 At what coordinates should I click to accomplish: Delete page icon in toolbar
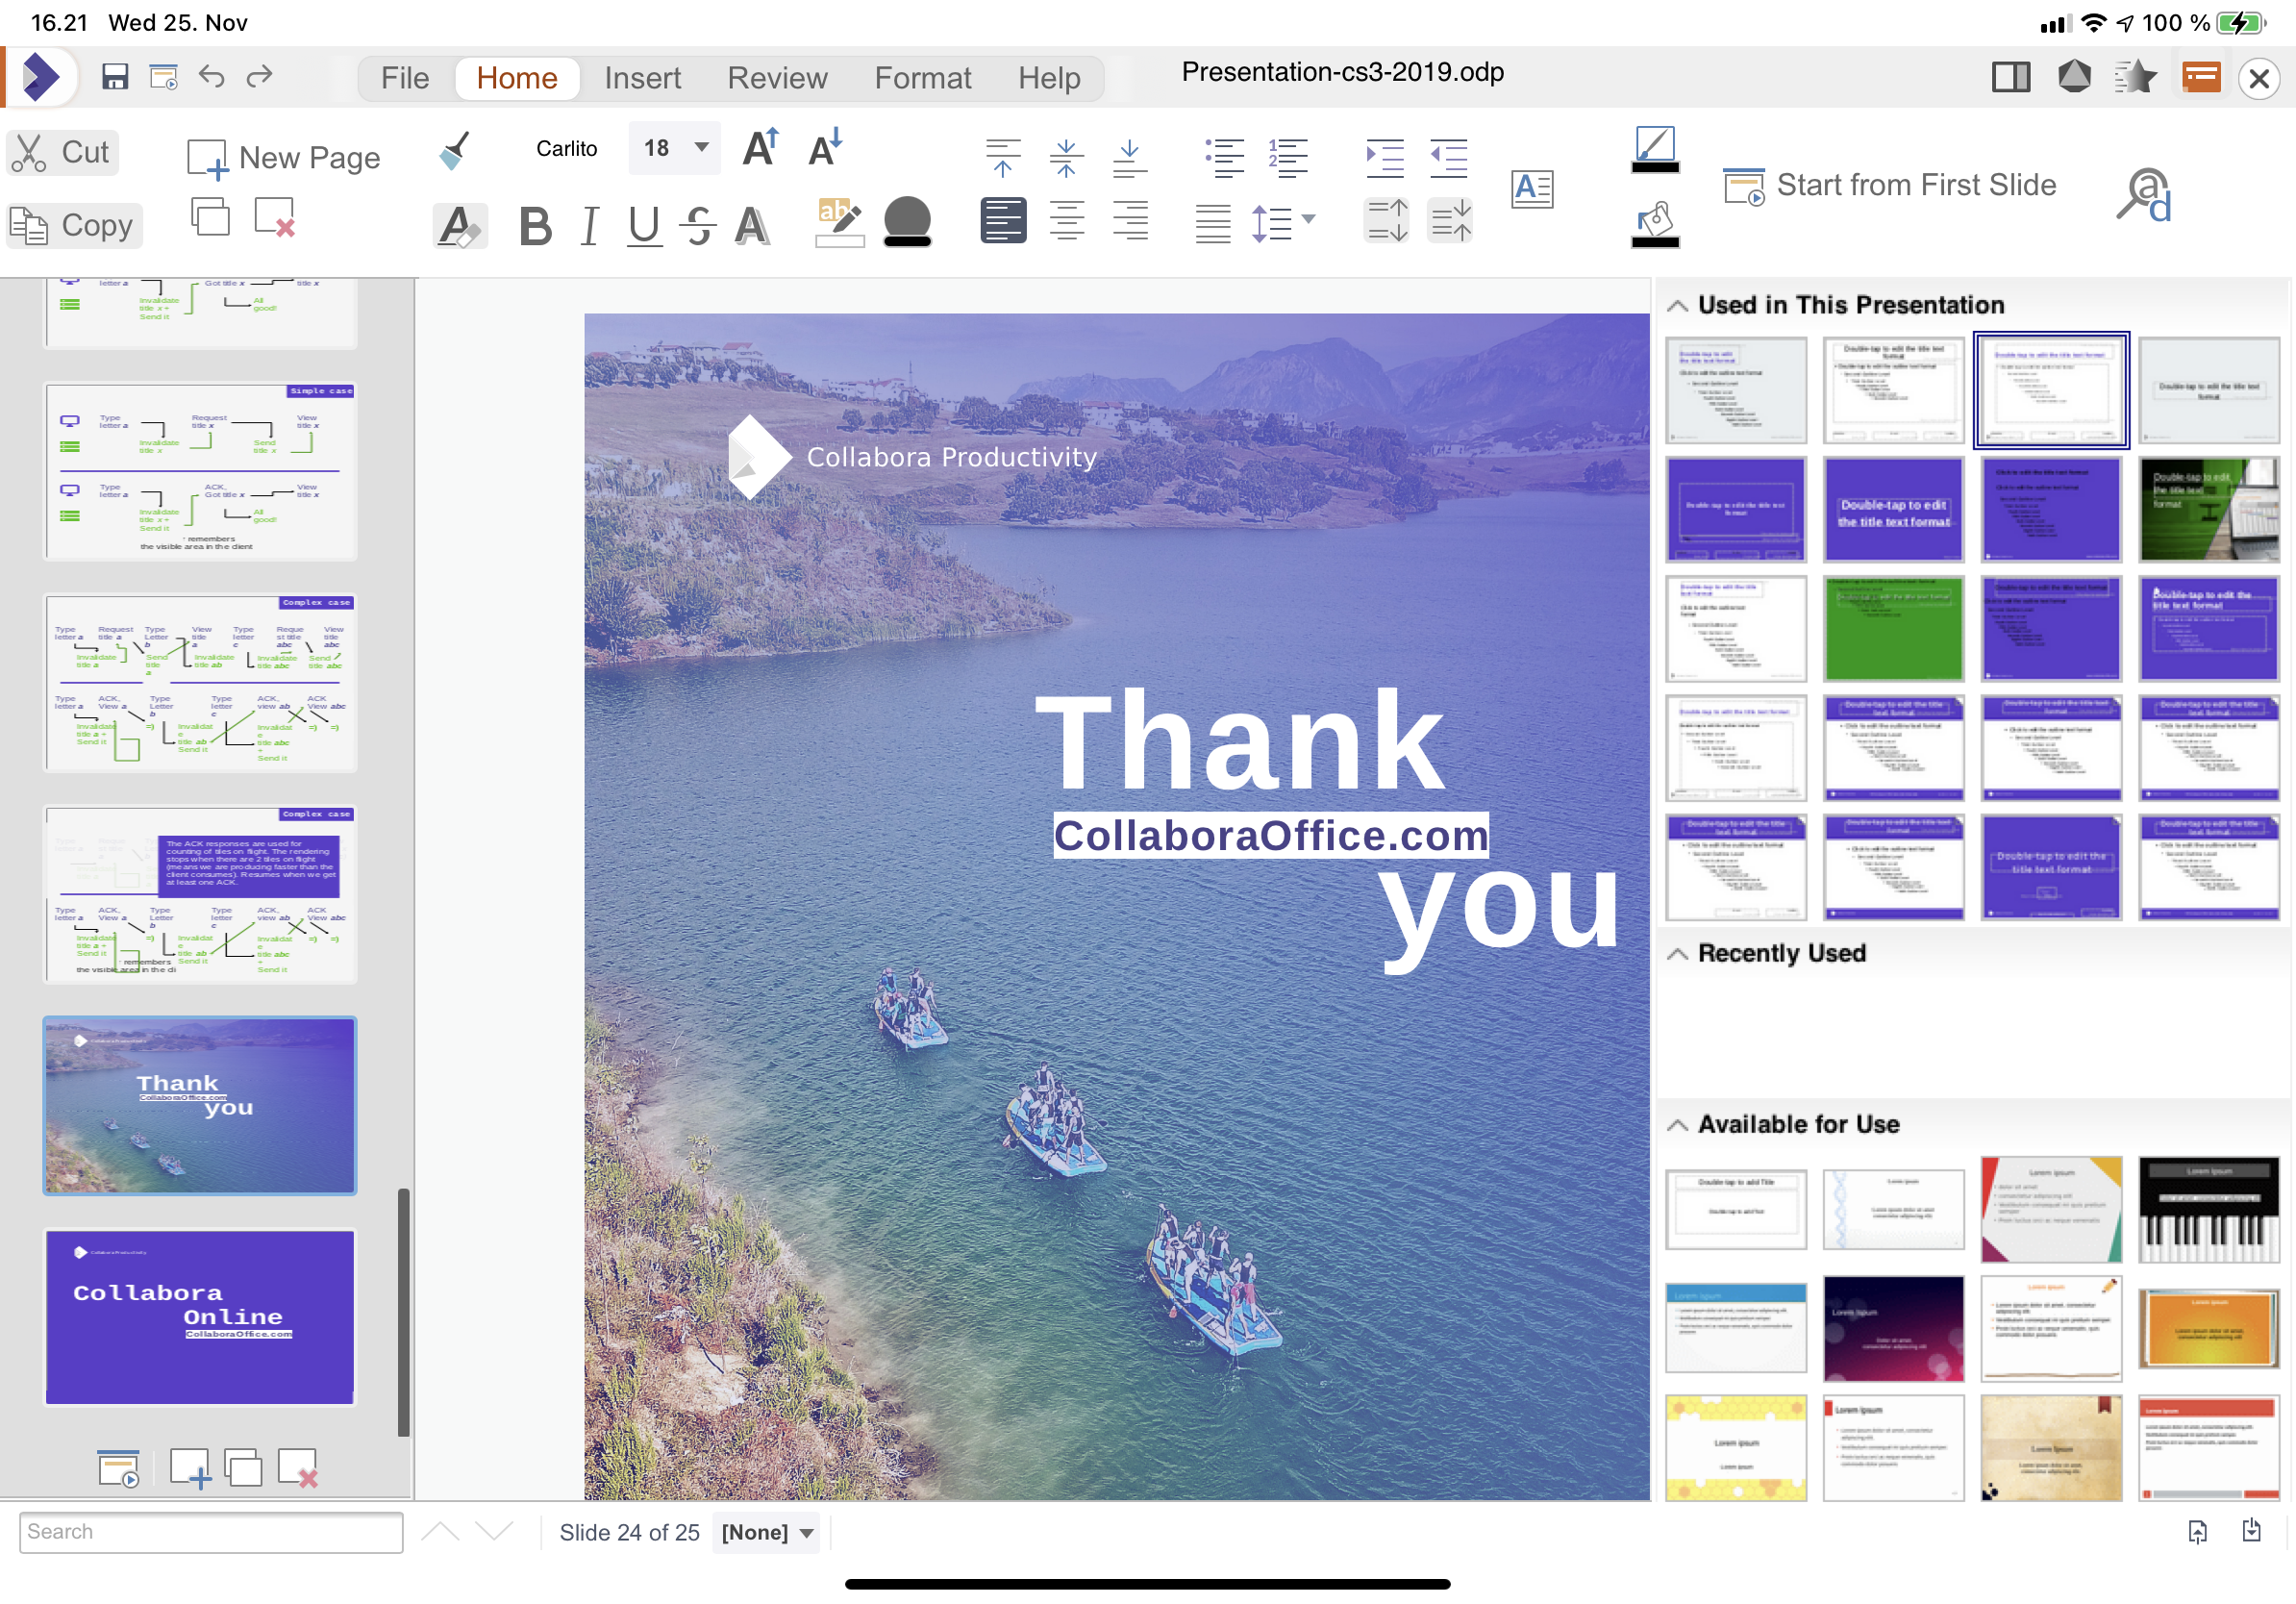pyautogui.click(x=274, y=217)
